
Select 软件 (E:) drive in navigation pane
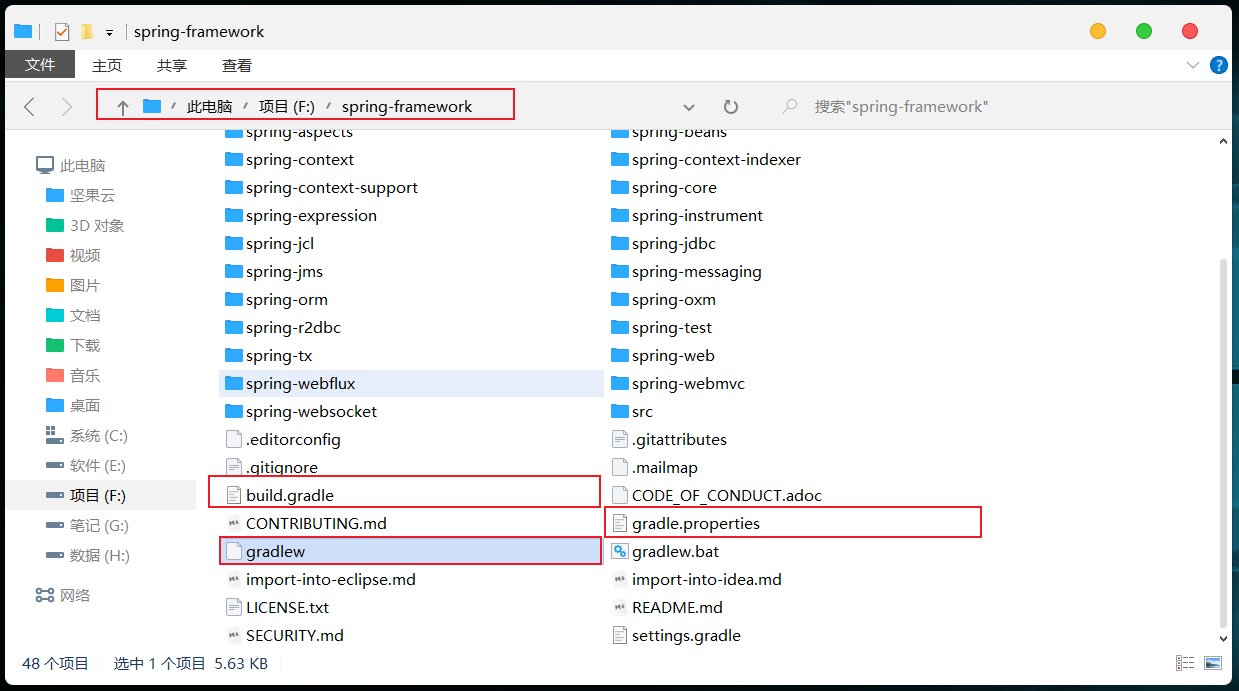[98, 465]
